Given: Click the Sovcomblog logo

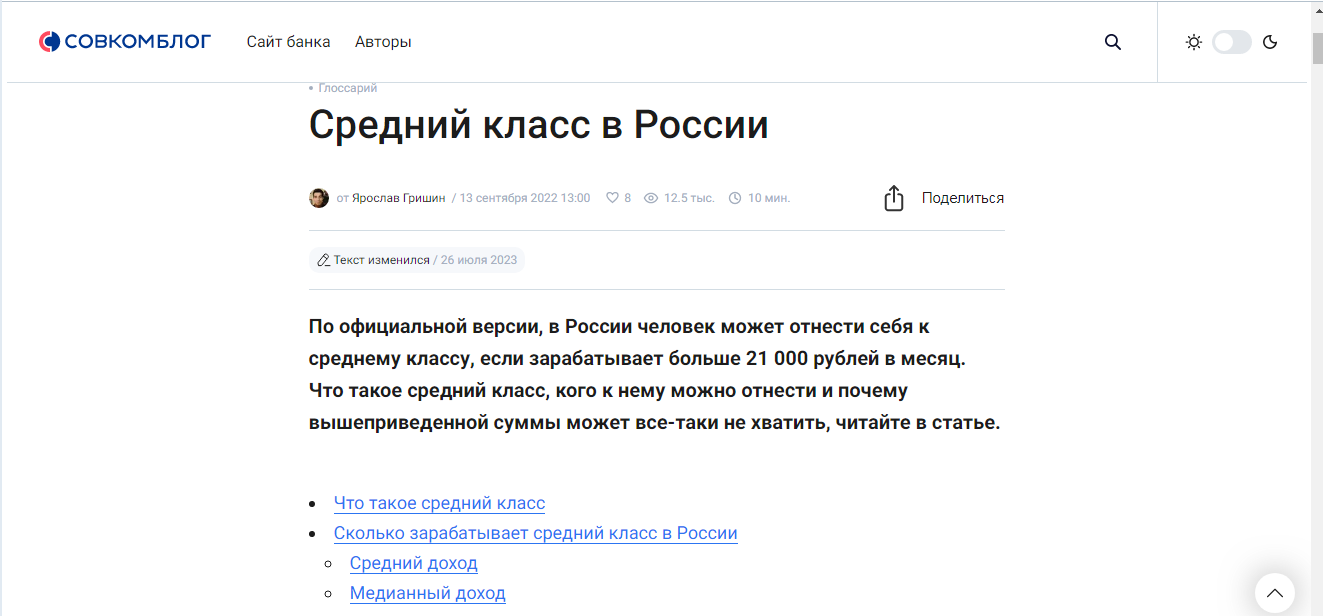Looking at the screenshot, I should (125, 42).
